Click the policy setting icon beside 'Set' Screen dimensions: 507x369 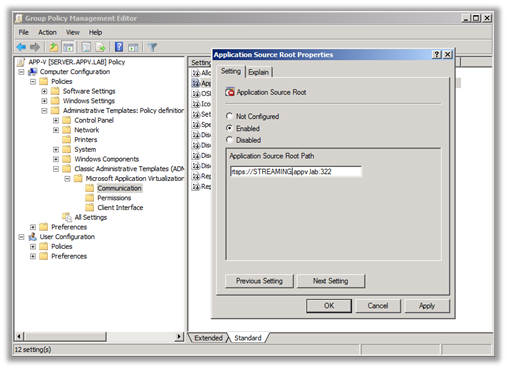(x=196, y=114)
